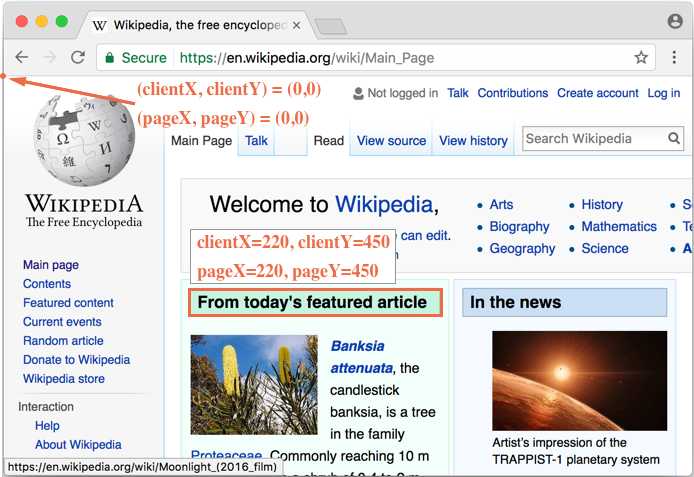Open the Help sidebar link
Image resolution: width=694 pixels, height=477 pixels.
click(47, 426)
